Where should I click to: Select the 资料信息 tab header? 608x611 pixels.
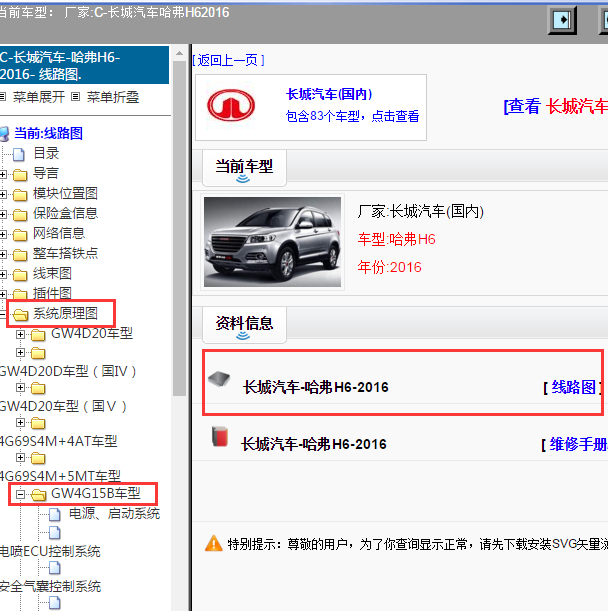[244, 325]
